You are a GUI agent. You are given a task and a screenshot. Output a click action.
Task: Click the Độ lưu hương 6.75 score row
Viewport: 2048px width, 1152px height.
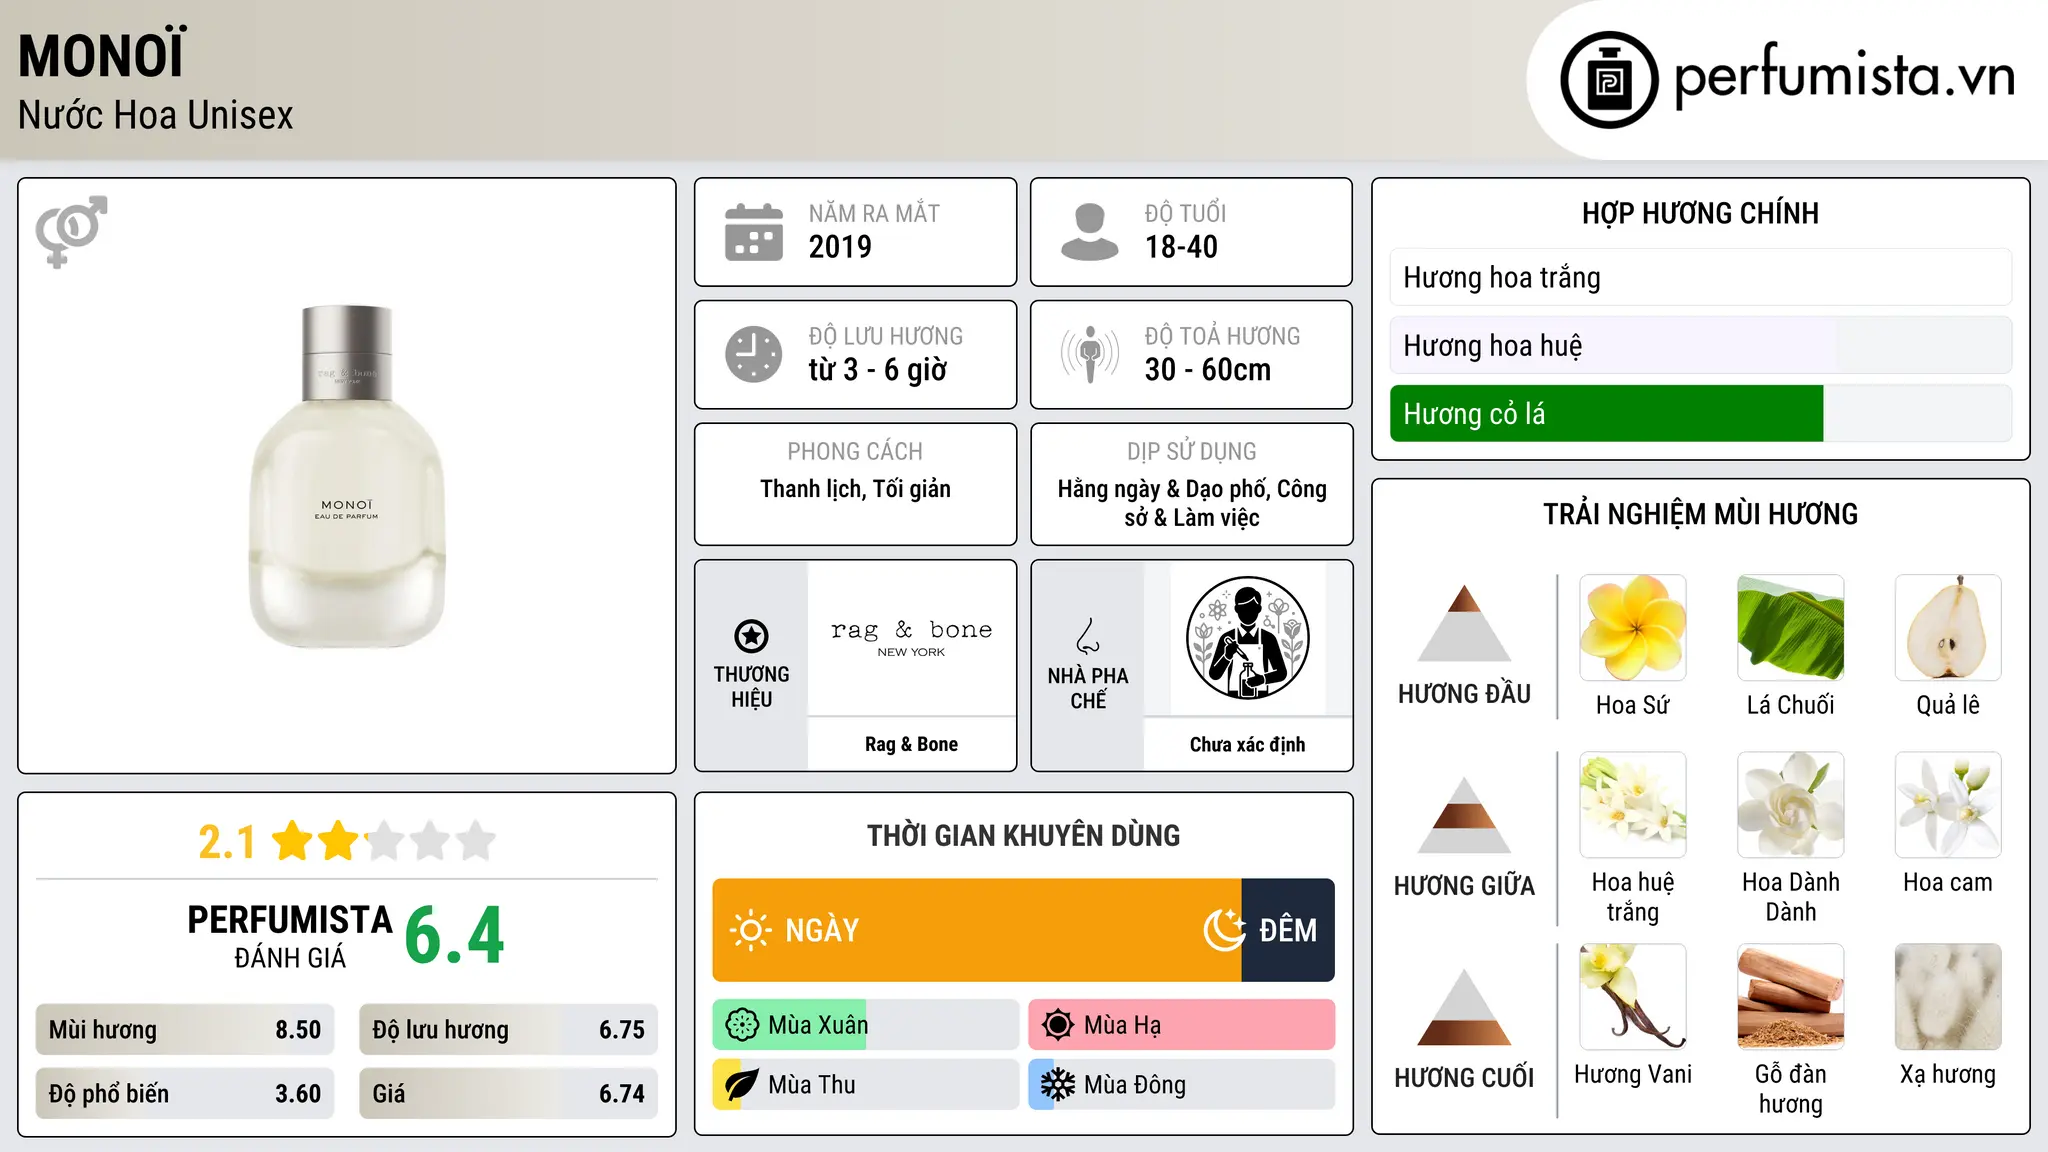[x=508, y=1029]
